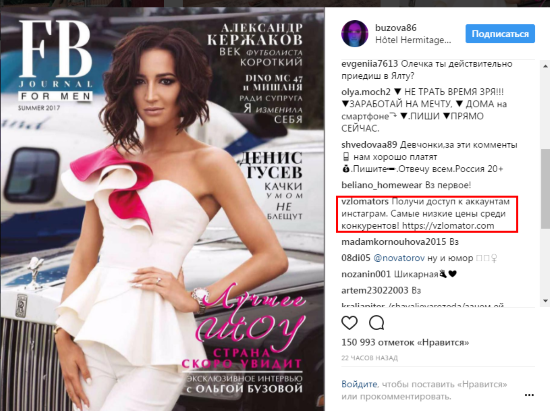Open vzlomators commenter profile
550x411 pixels.
[365, 202]
